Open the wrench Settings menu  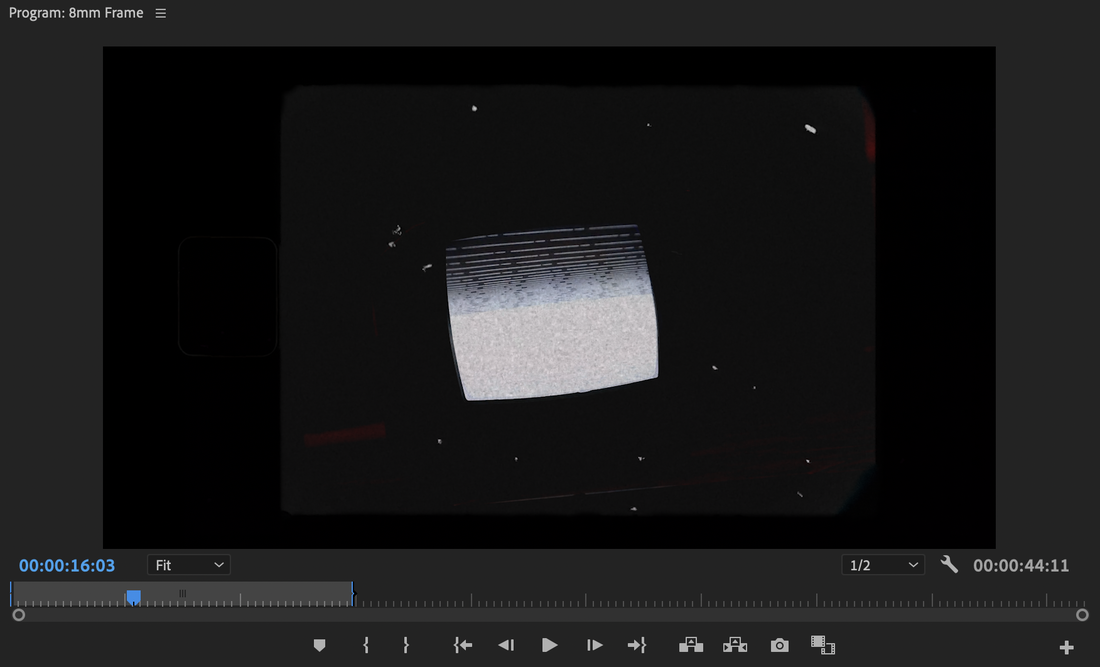[949, 565]
